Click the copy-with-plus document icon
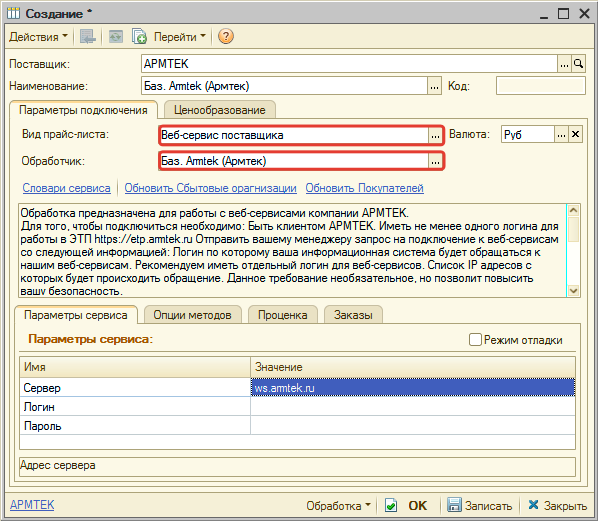Viewport: 598px width, 521px height. [139, 37]
